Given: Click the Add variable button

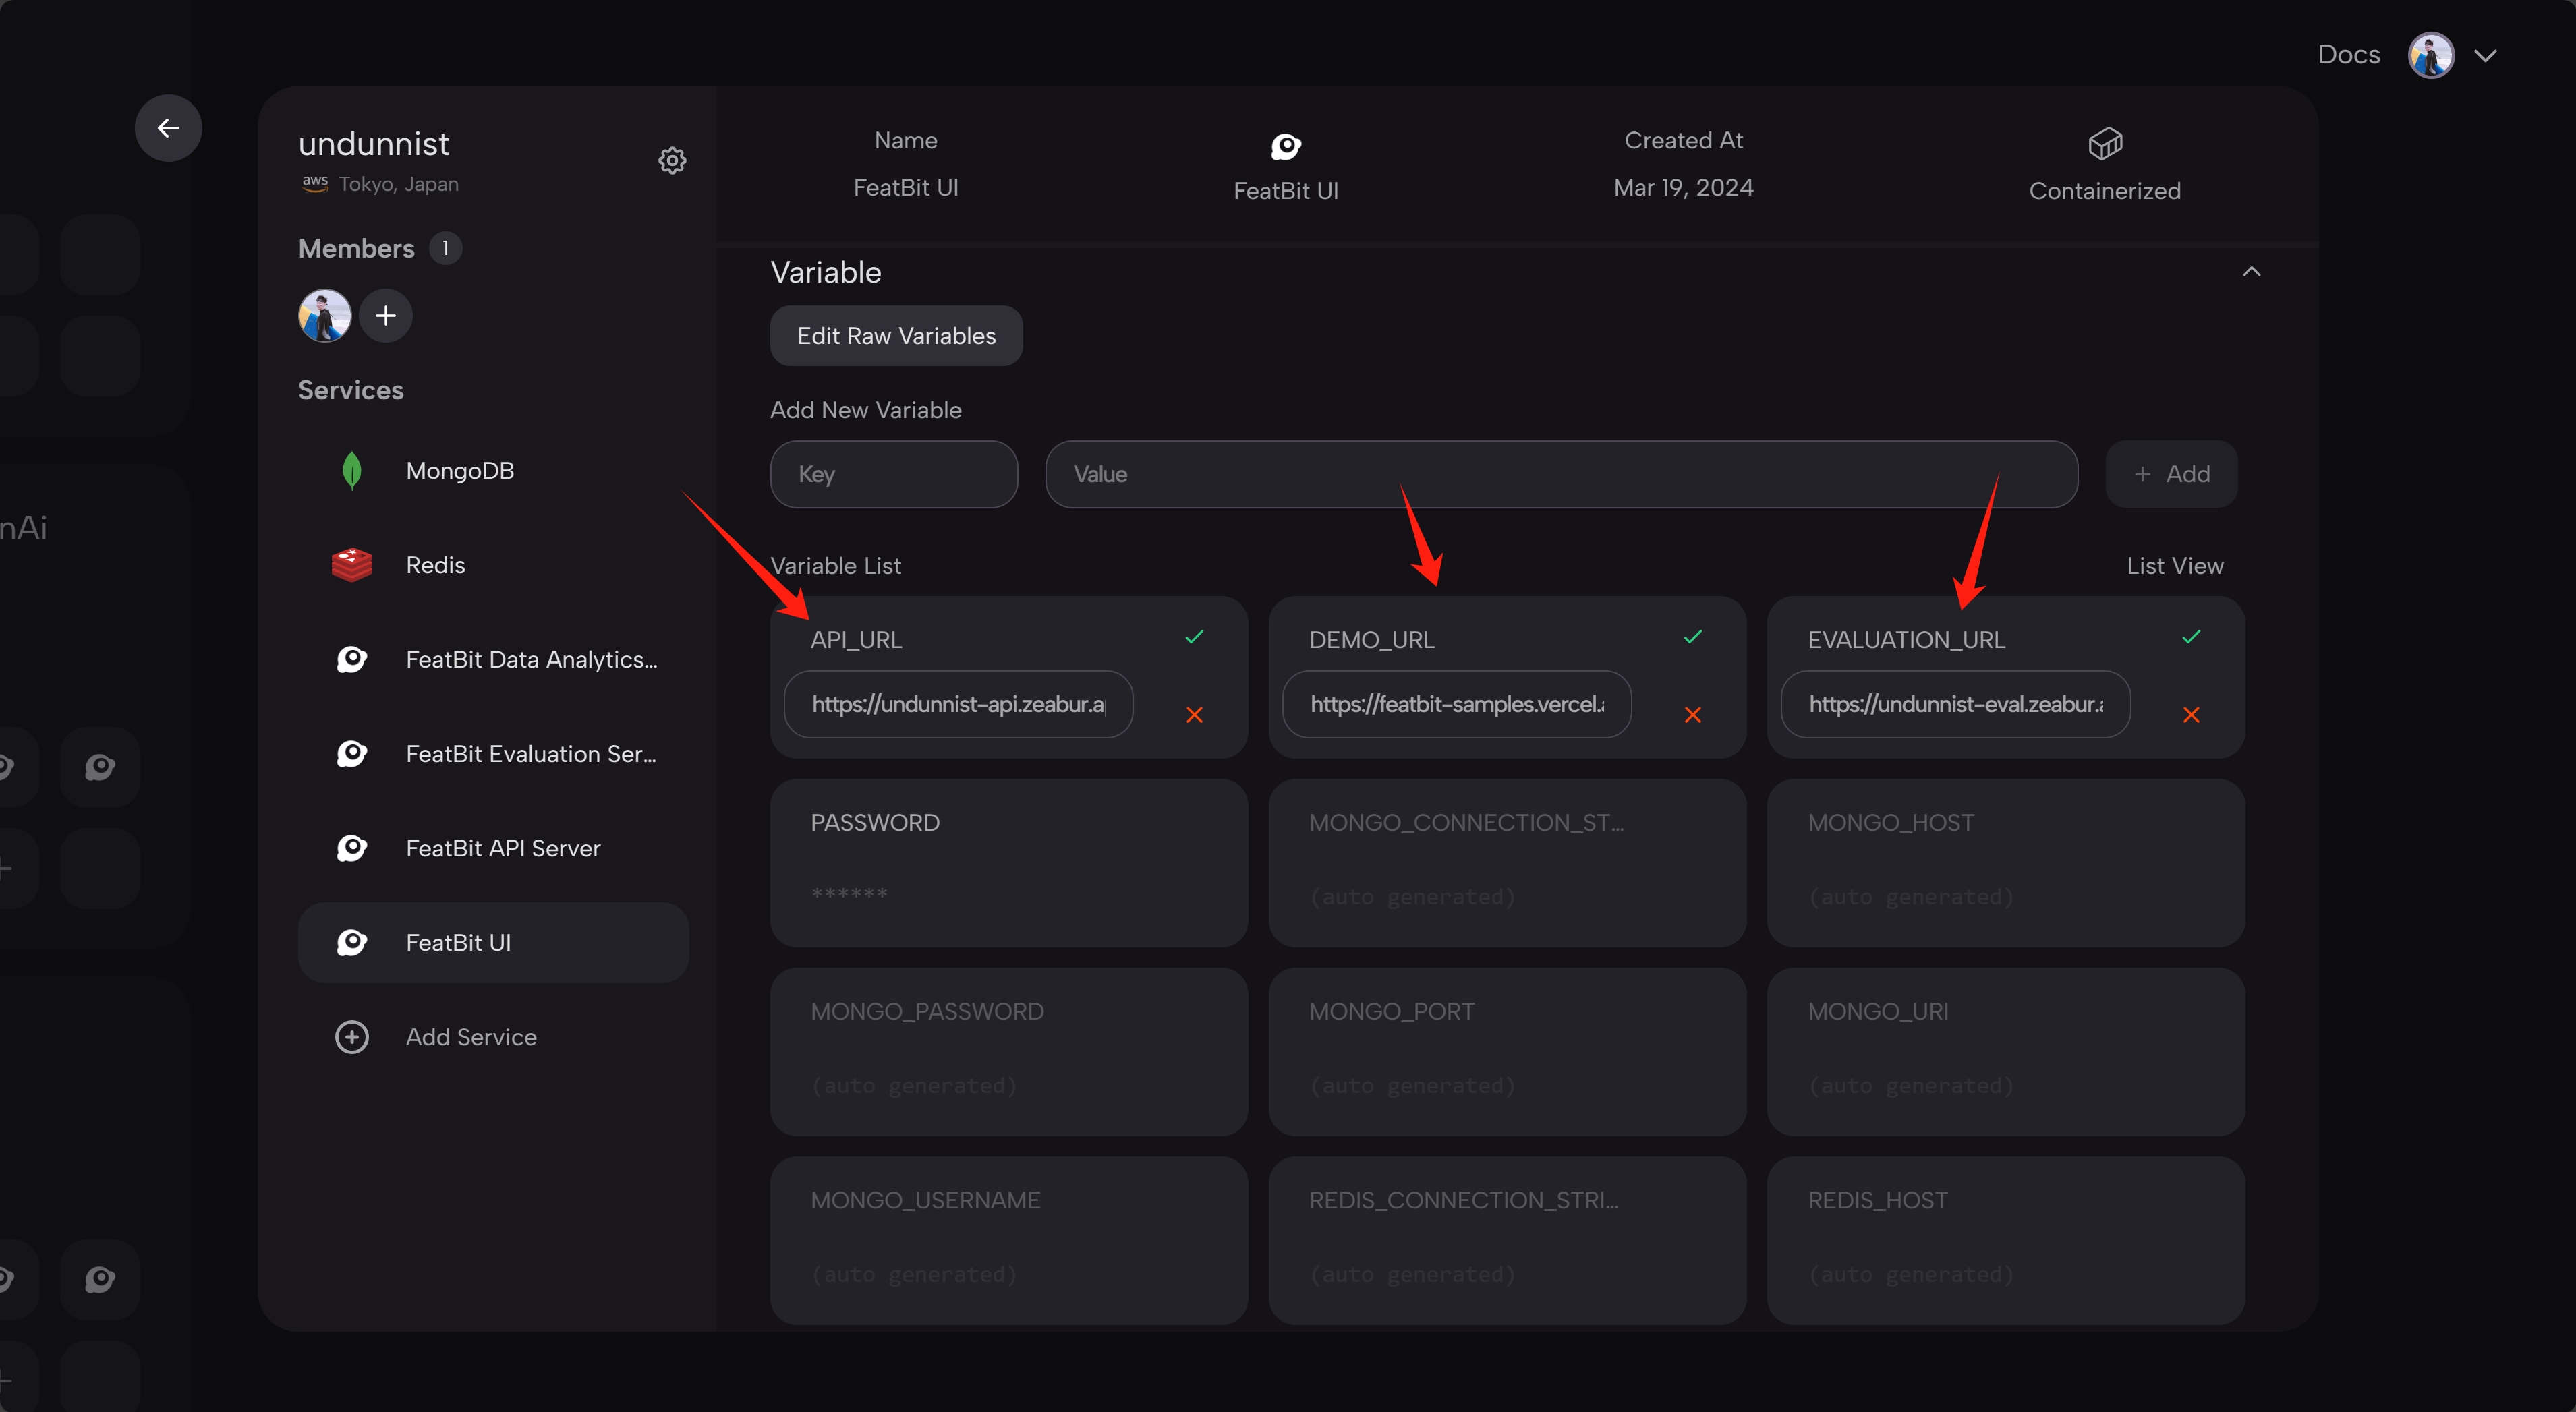Looking at the screenshot, I should [x=2171, y=474].
